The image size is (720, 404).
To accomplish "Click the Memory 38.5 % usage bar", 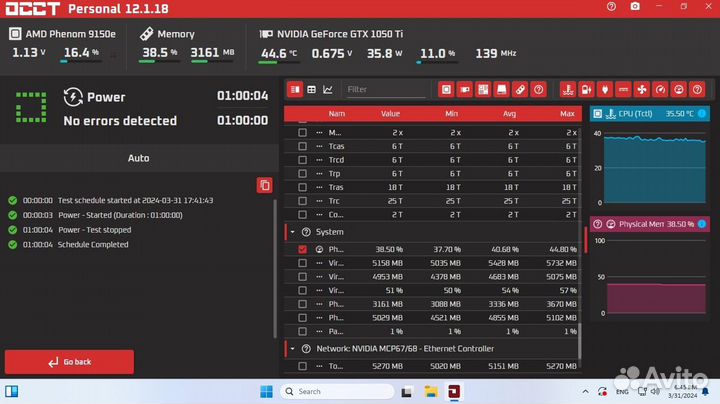I will [159, 62].
